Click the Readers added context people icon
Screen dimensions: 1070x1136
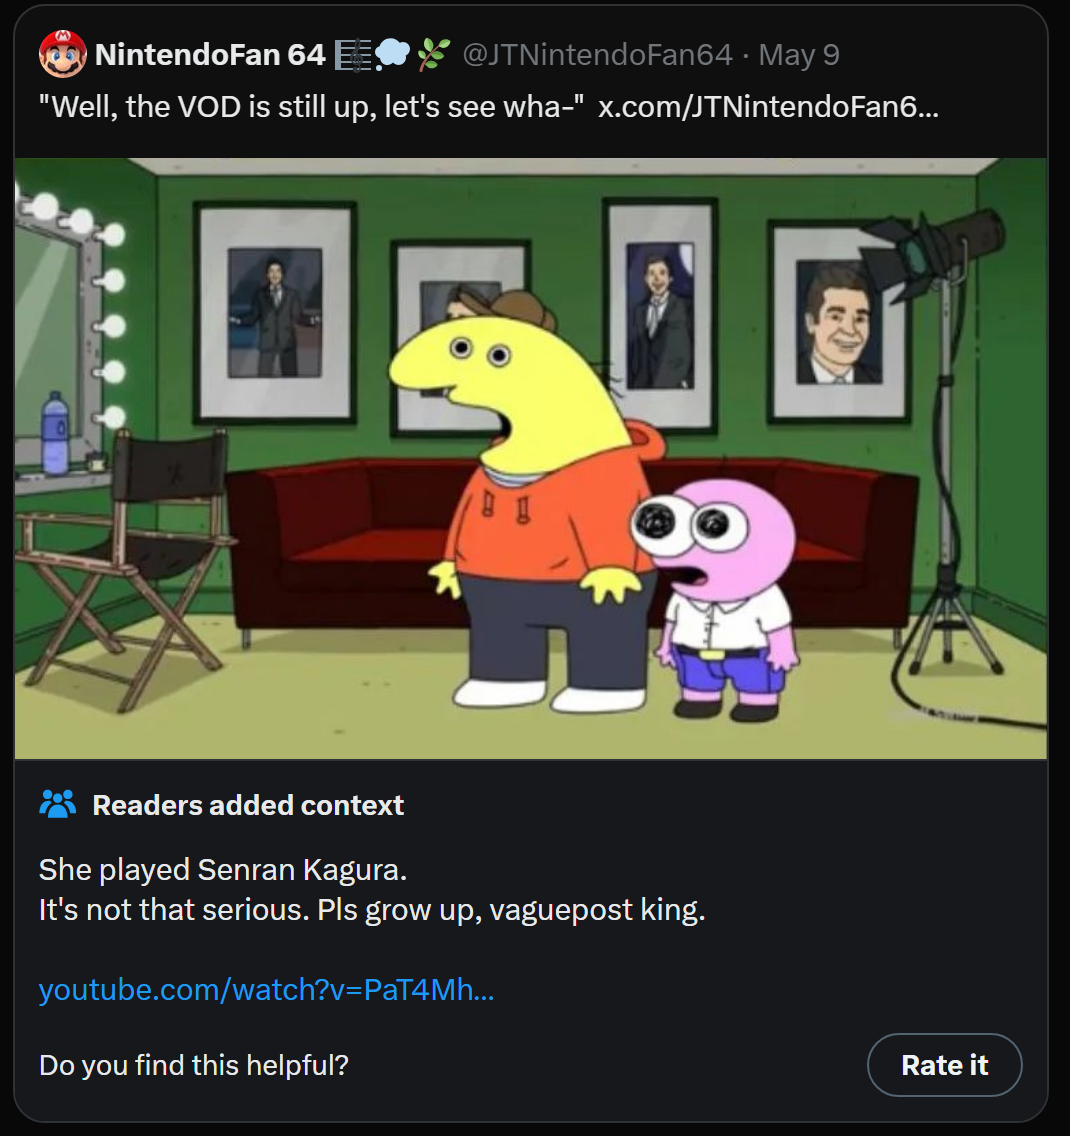click(x=57, y=805)
